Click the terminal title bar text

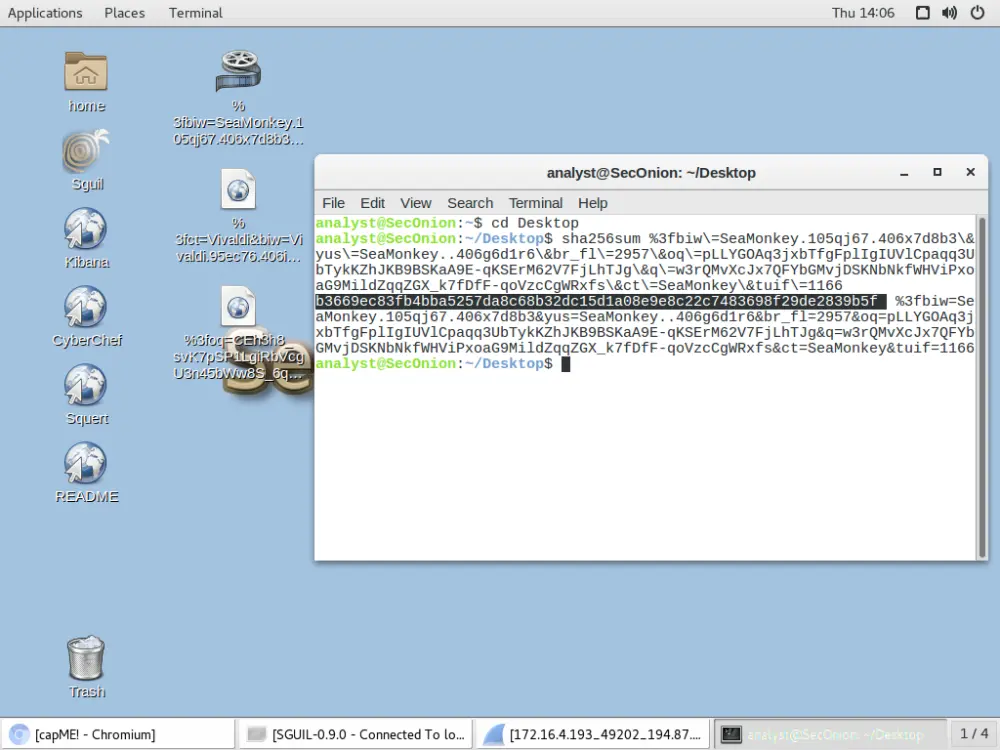coord(651,173)
